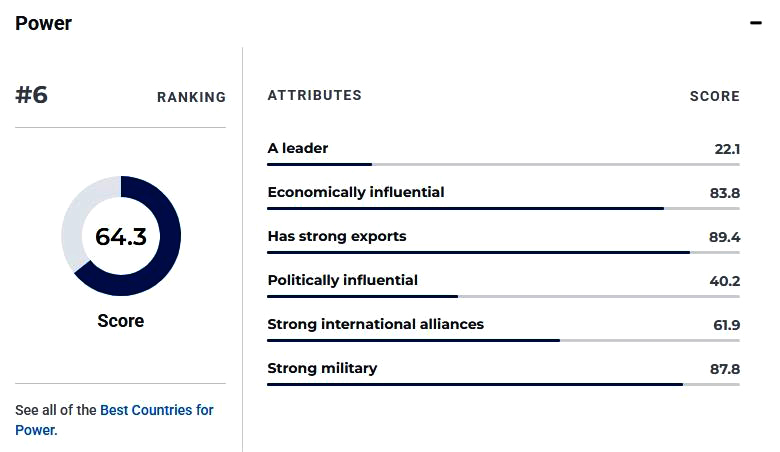Click the Politically influential progress bar
This screenshot has width=780, height=452.
click(503, 296)
